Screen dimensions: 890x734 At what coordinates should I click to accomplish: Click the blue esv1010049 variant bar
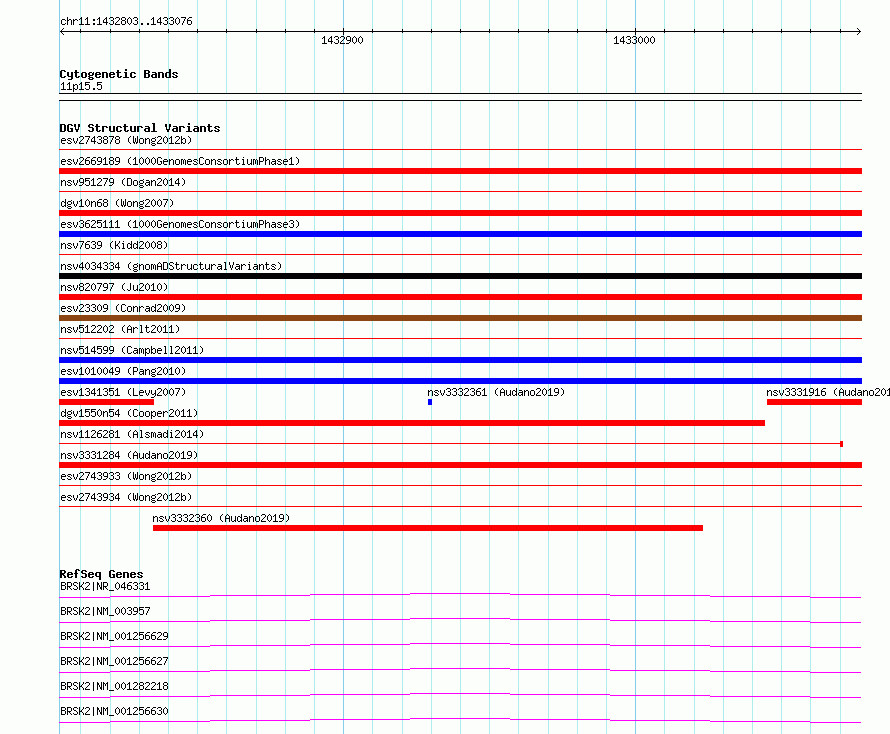pyautogui.click(x=460, y=381)
